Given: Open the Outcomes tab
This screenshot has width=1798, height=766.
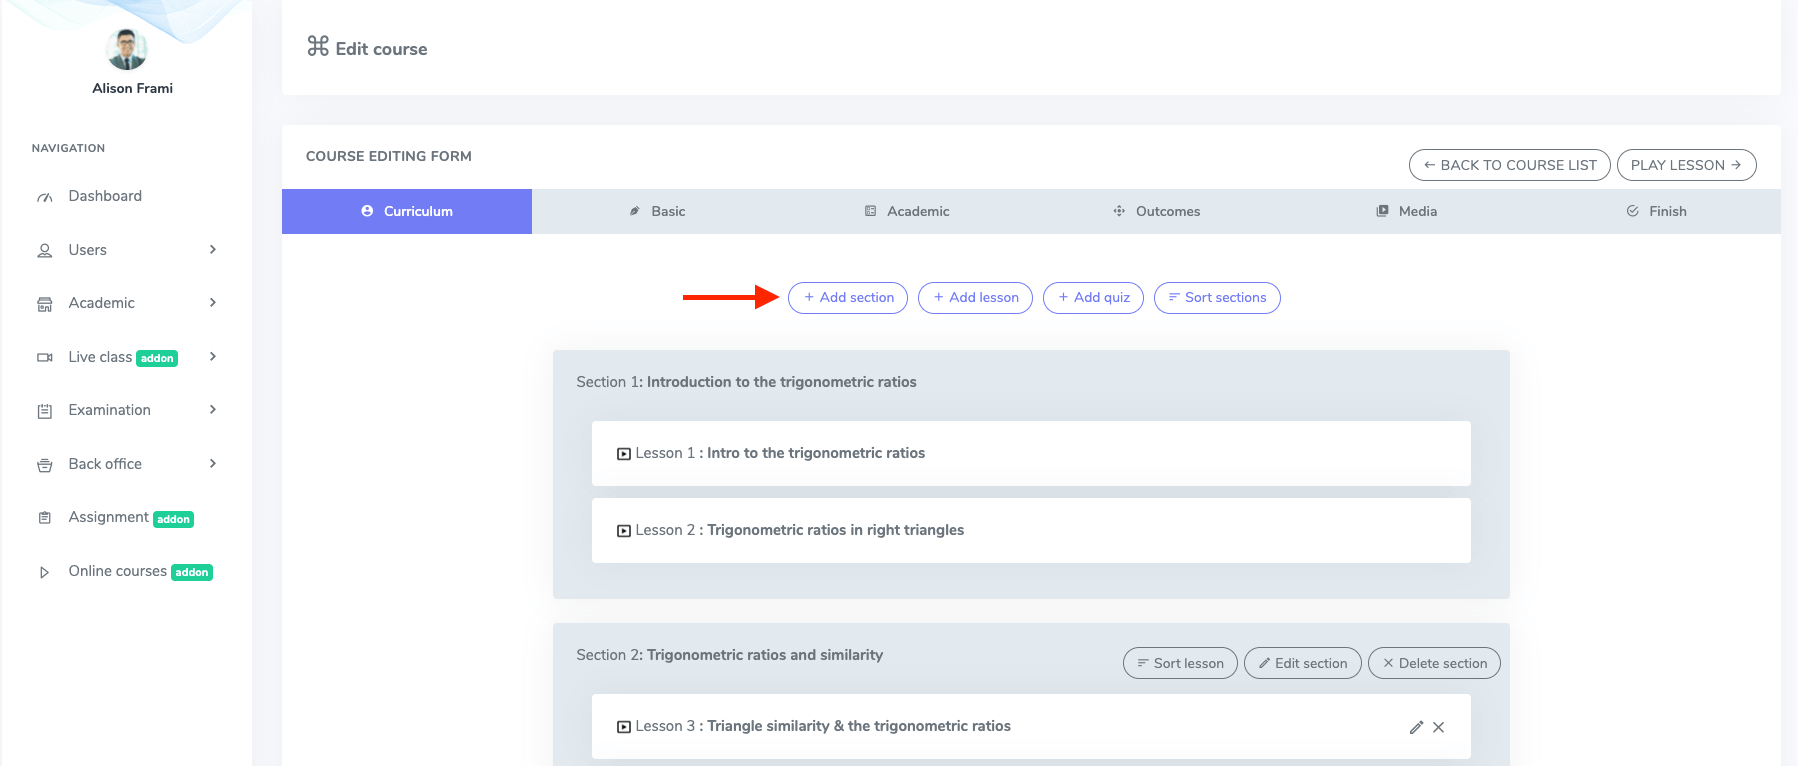Looking at the screenshot, I should click(1156, 211).
